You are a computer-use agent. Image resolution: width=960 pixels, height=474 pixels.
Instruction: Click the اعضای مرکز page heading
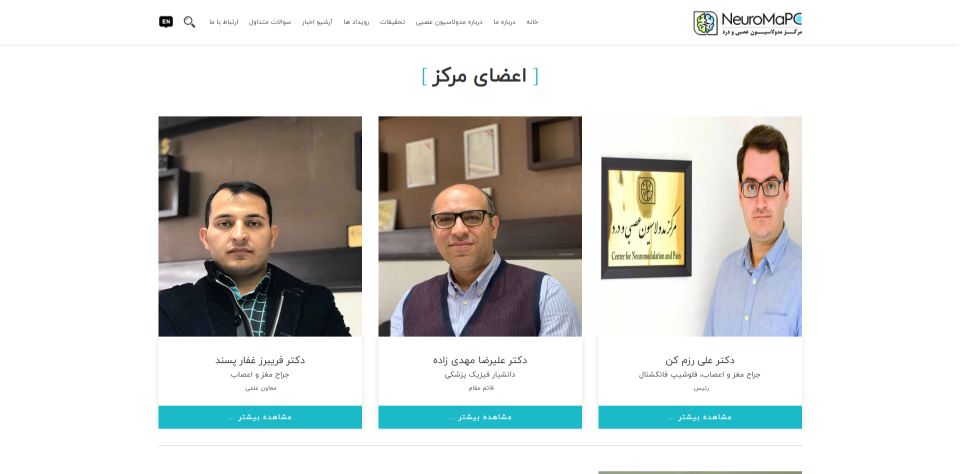(x=479, y=77)
